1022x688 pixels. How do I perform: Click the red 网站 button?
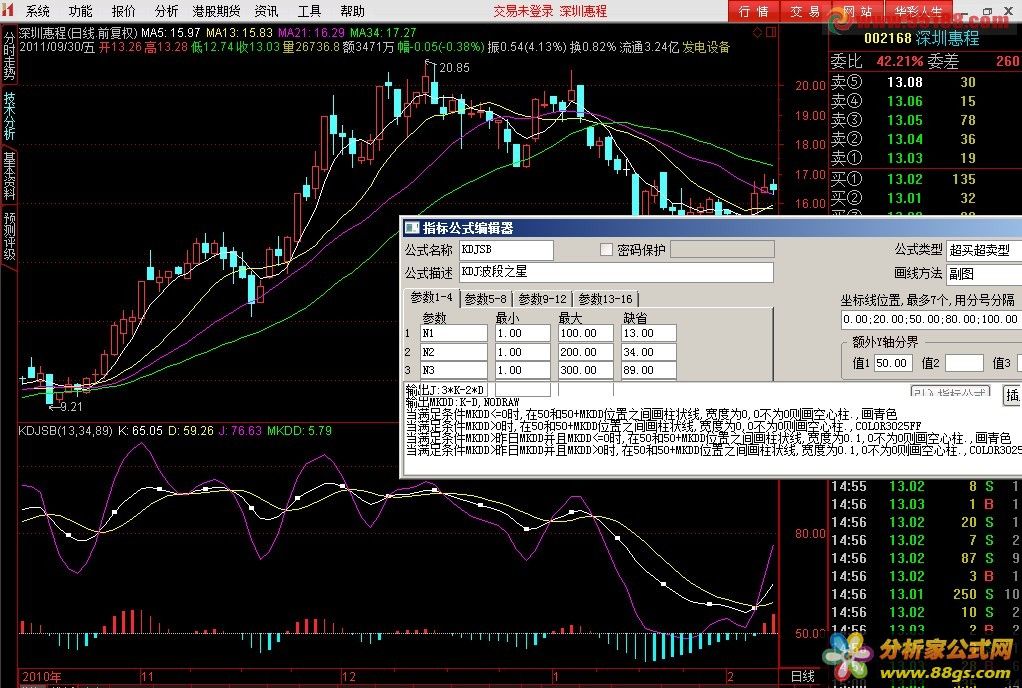tap(856, 11)
